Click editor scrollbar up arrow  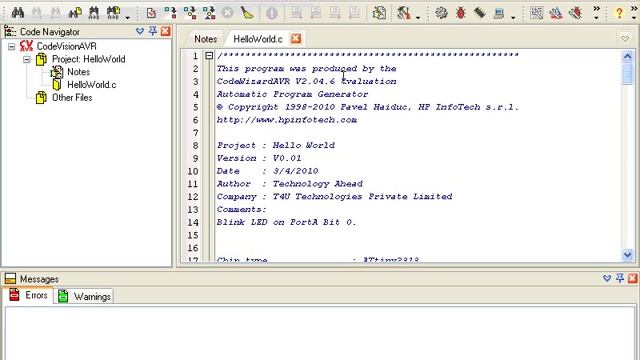point(627,56)
